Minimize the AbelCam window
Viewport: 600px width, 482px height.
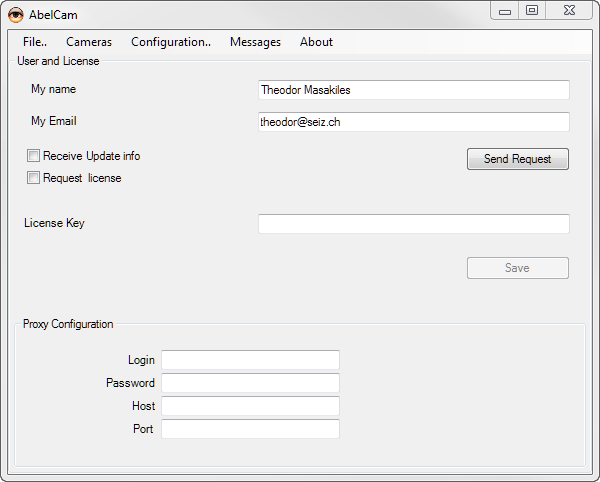click(x=505, y=11)
